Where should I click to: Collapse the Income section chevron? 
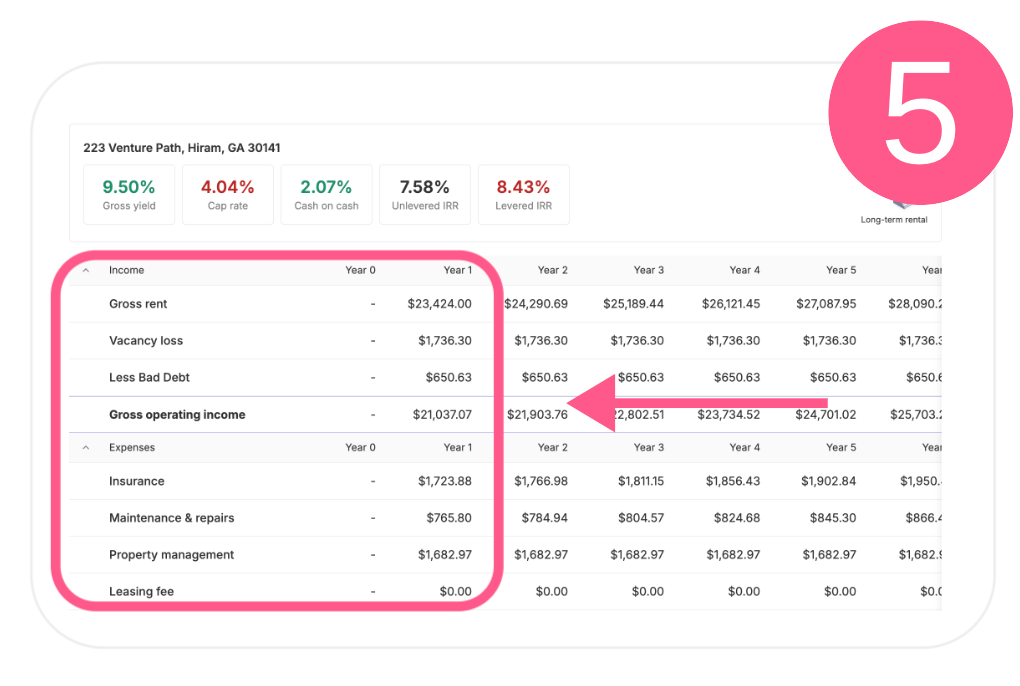pos(86,270)
